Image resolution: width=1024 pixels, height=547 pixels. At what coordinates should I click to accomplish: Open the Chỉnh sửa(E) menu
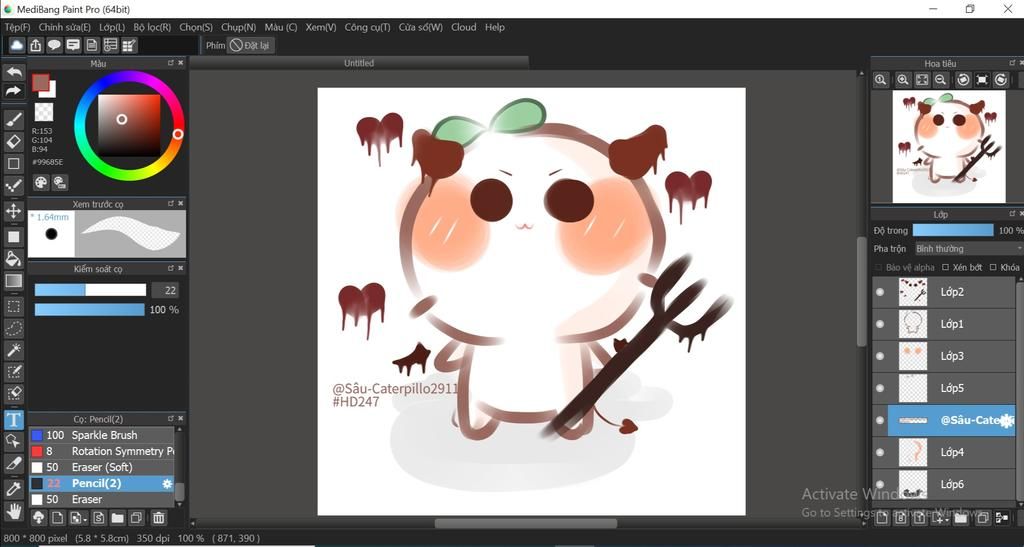point(65,27)
